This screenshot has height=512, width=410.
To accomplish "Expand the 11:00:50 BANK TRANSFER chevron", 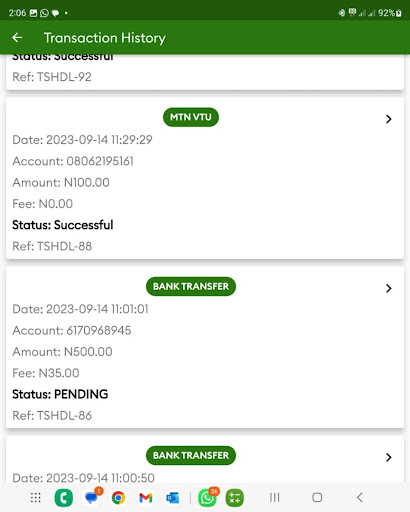I will (389, 457).
